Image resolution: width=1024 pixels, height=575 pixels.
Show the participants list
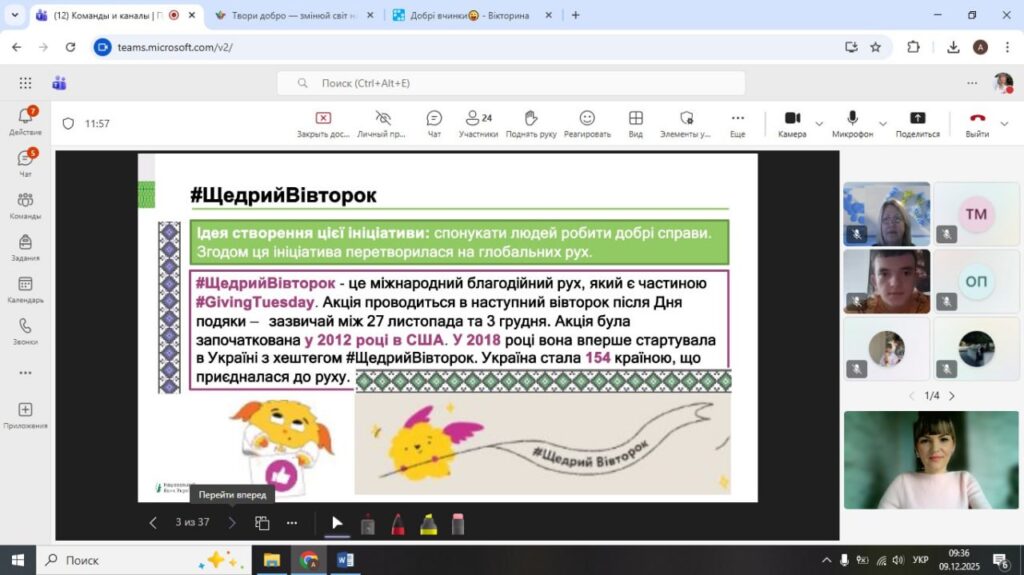coord(478,123)
